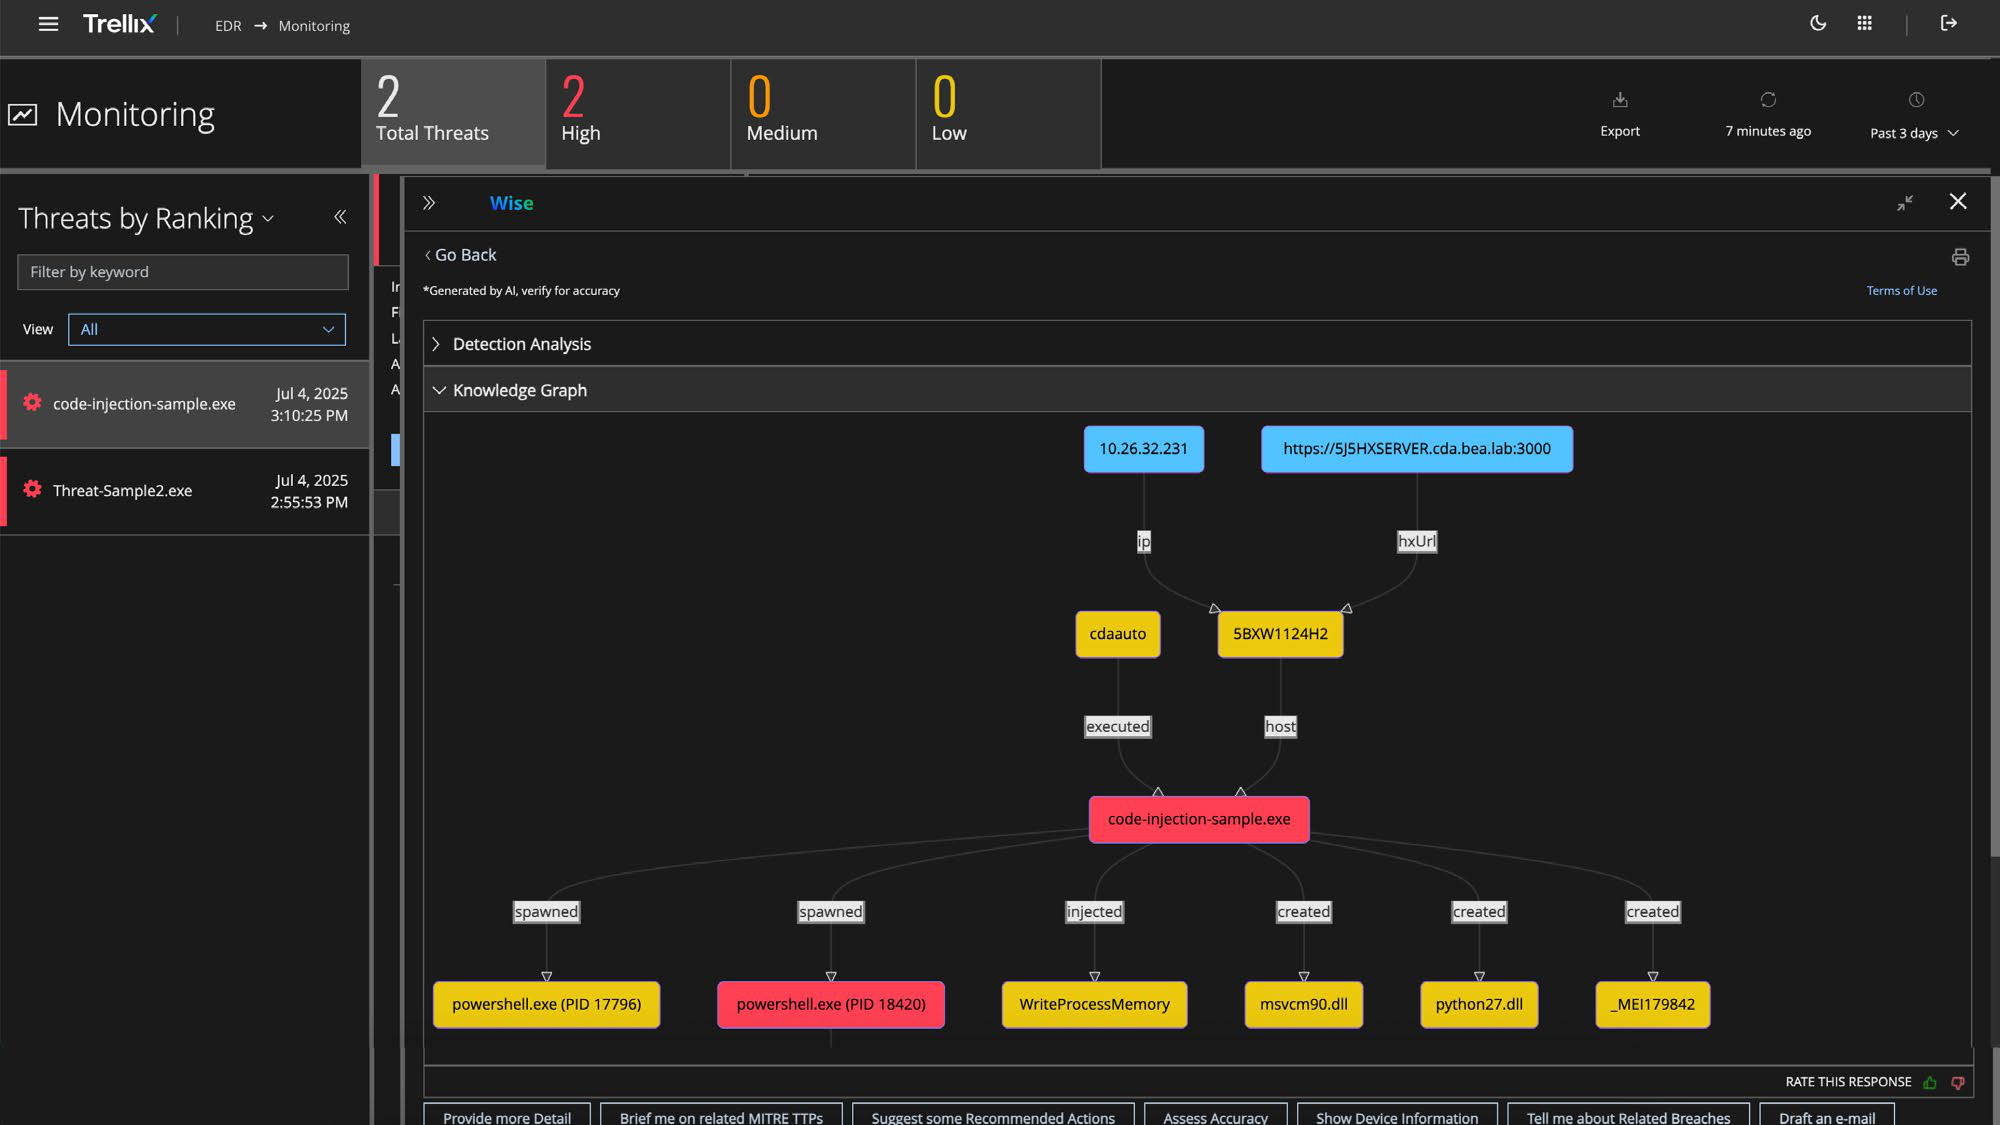Viewport: 2000px width, 1125px height.
Task: Select the Medium threats tab
Action: coord(823,113)
